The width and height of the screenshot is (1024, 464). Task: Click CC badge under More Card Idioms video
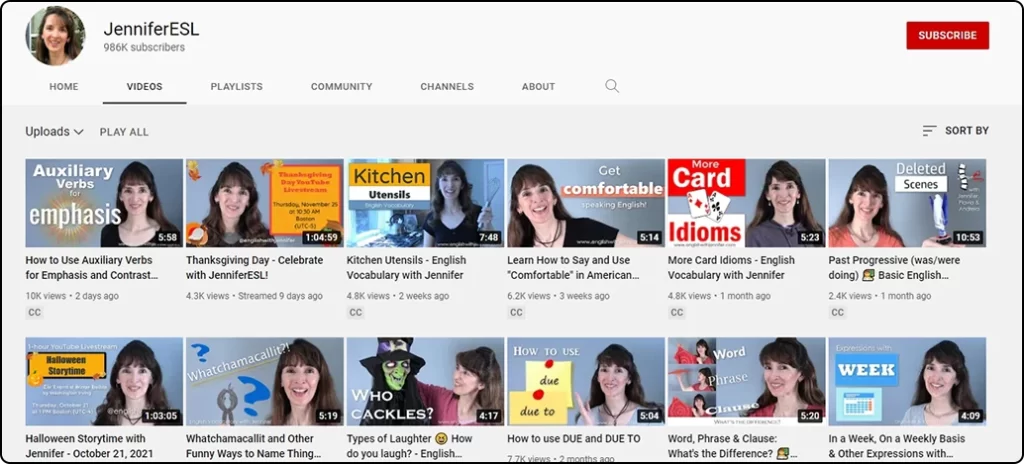(677, 312)
